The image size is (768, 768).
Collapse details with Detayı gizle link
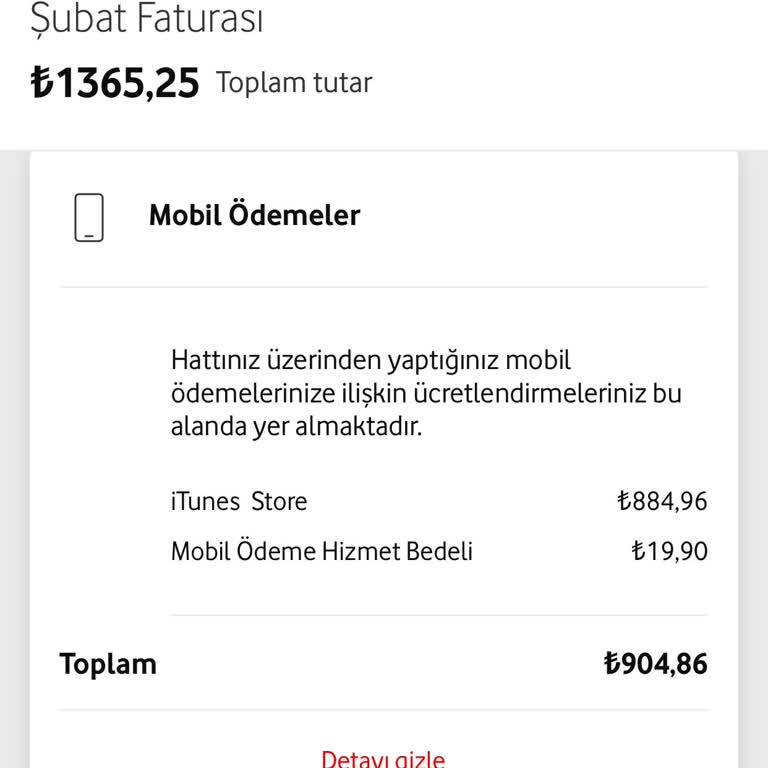pos(383,759)
